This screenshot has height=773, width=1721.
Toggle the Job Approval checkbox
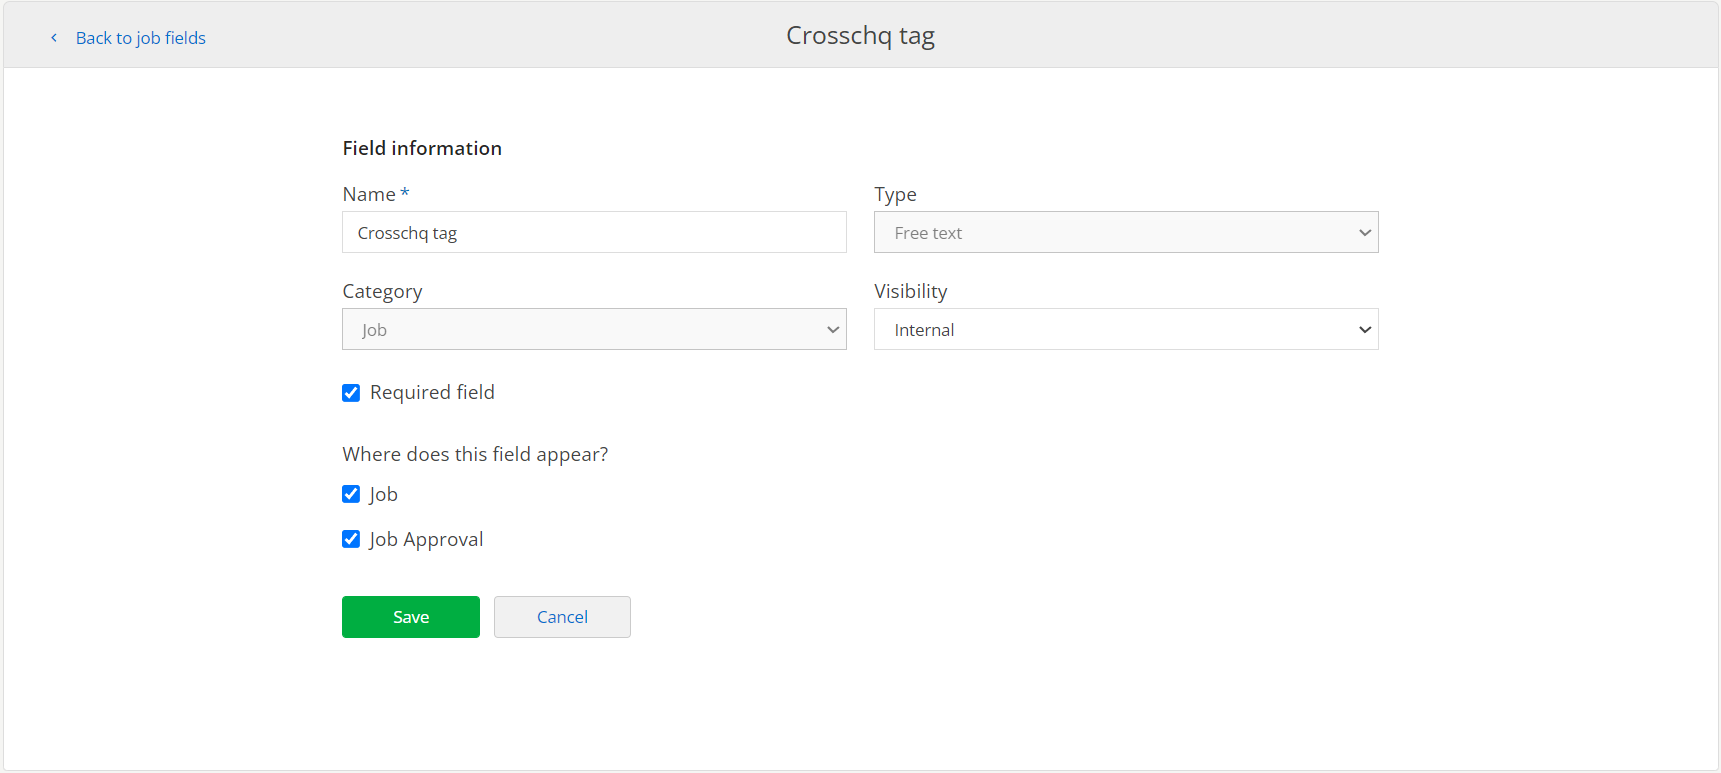351,539
